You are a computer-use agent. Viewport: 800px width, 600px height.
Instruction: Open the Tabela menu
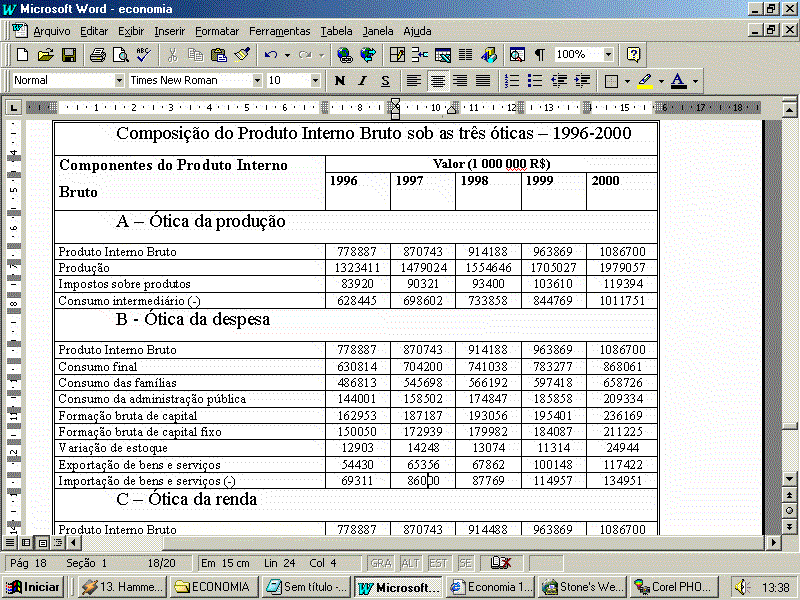point(336,31)
